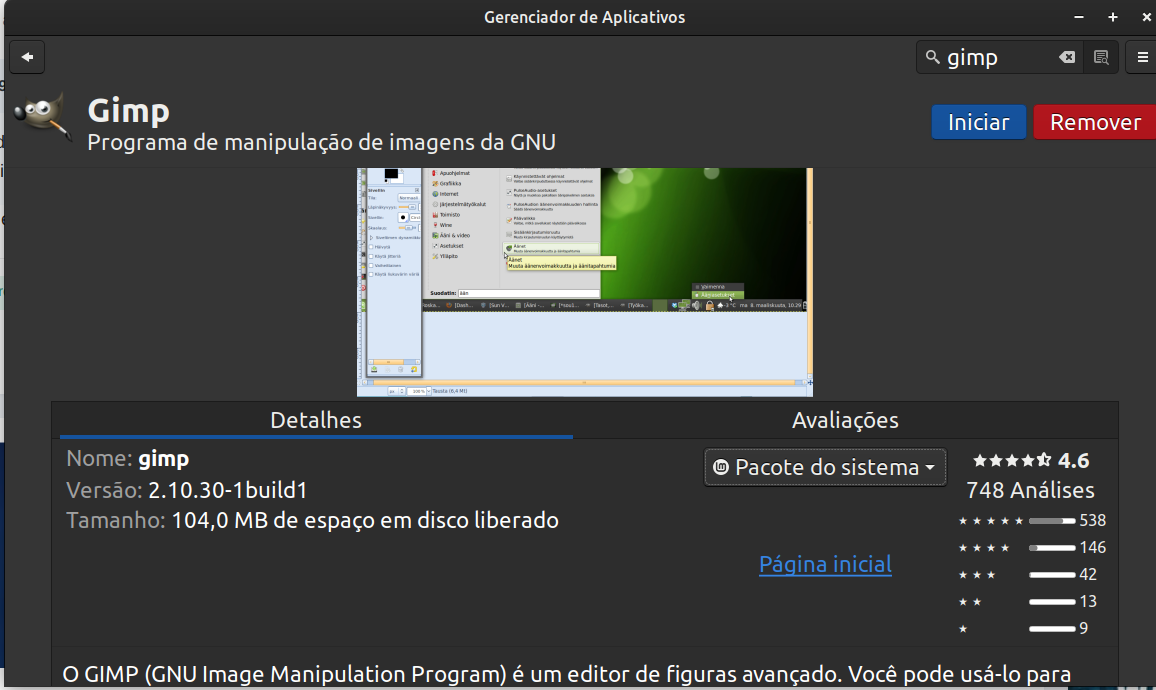
Task: Open the Gimp screenshot preview
Action: click(x=585, y=282)
